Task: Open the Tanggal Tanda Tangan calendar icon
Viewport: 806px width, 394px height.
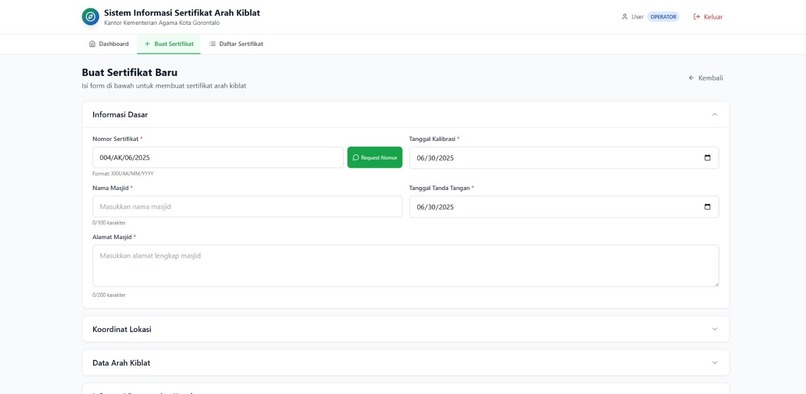Action: (x=707, y=207)
